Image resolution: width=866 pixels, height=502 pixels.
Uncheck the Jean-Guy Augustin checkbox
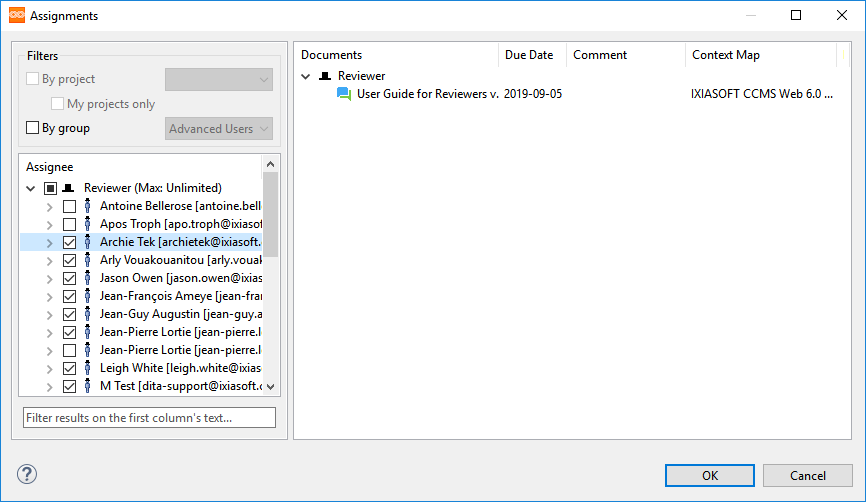[69, 314]
